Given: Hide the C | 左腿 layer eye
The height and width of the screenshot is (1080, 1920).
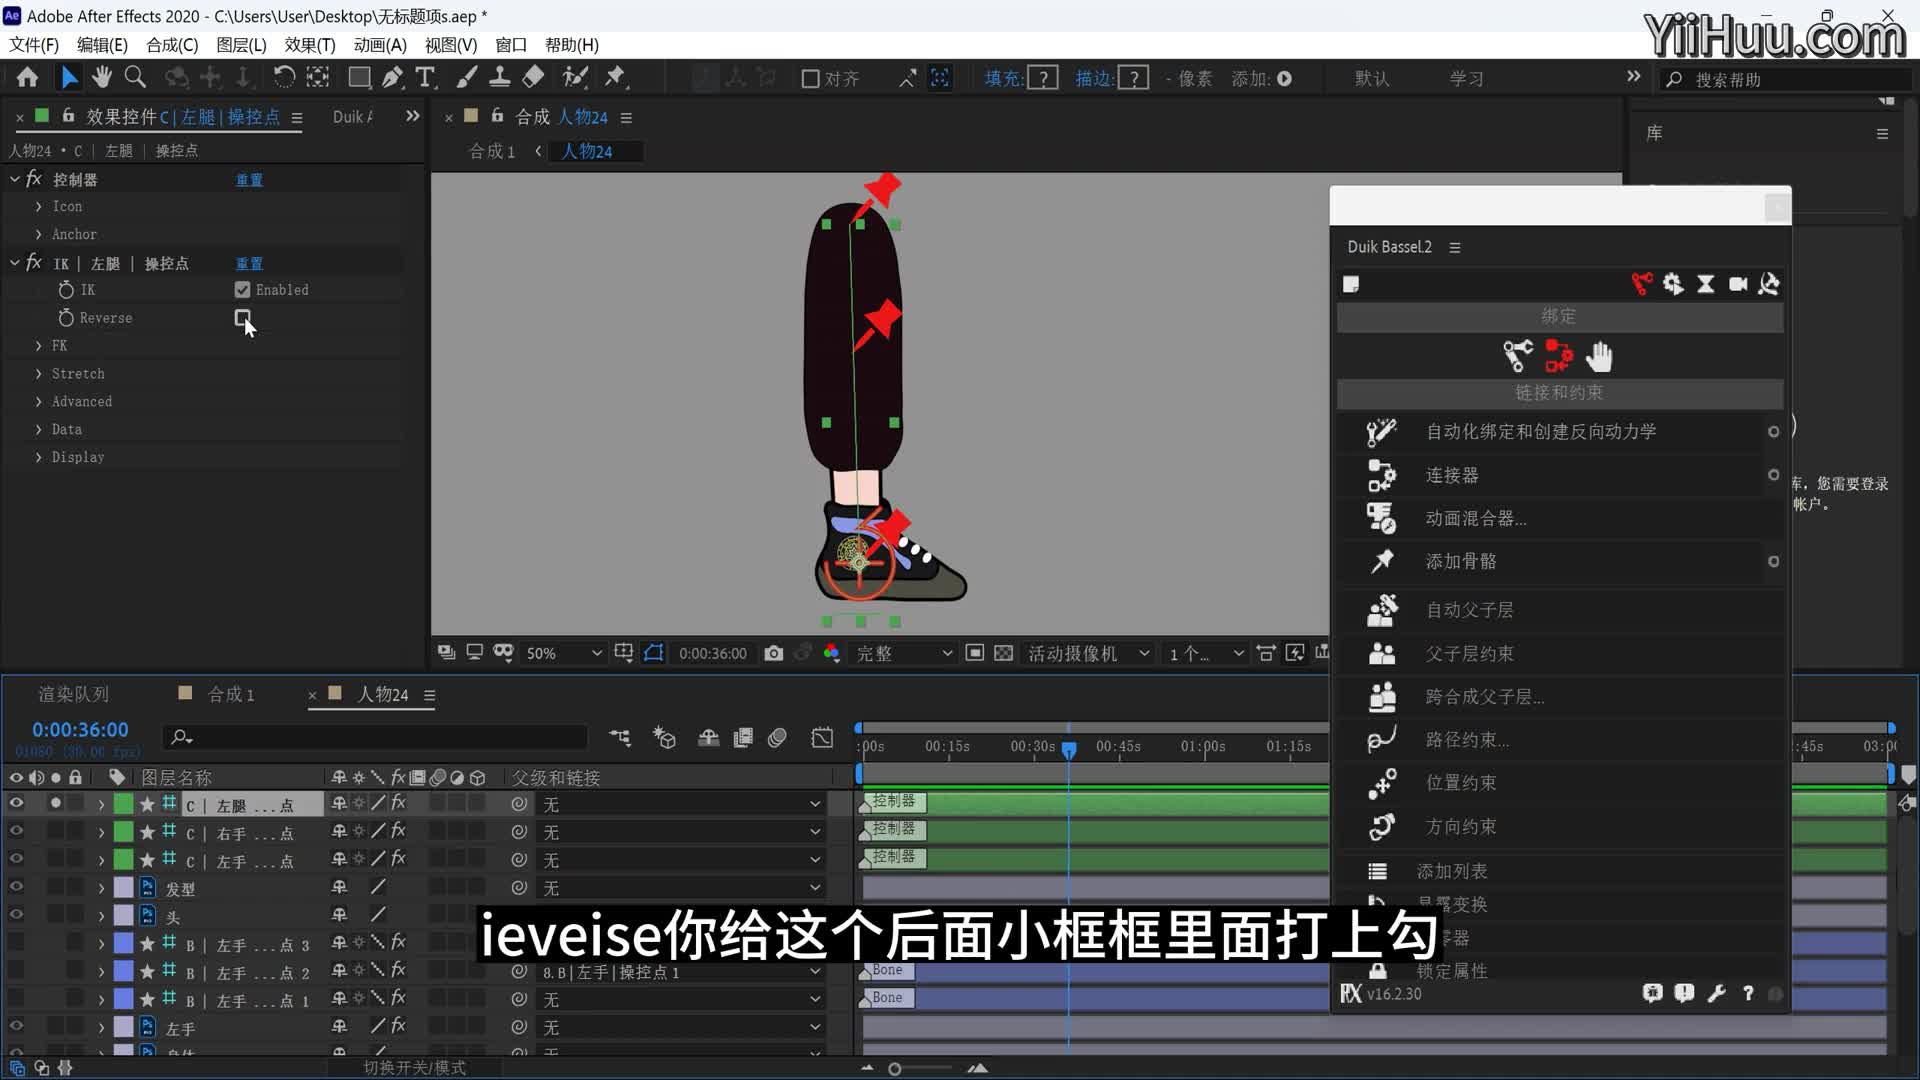Looking at the screenshot, I should tap(16, 803).
